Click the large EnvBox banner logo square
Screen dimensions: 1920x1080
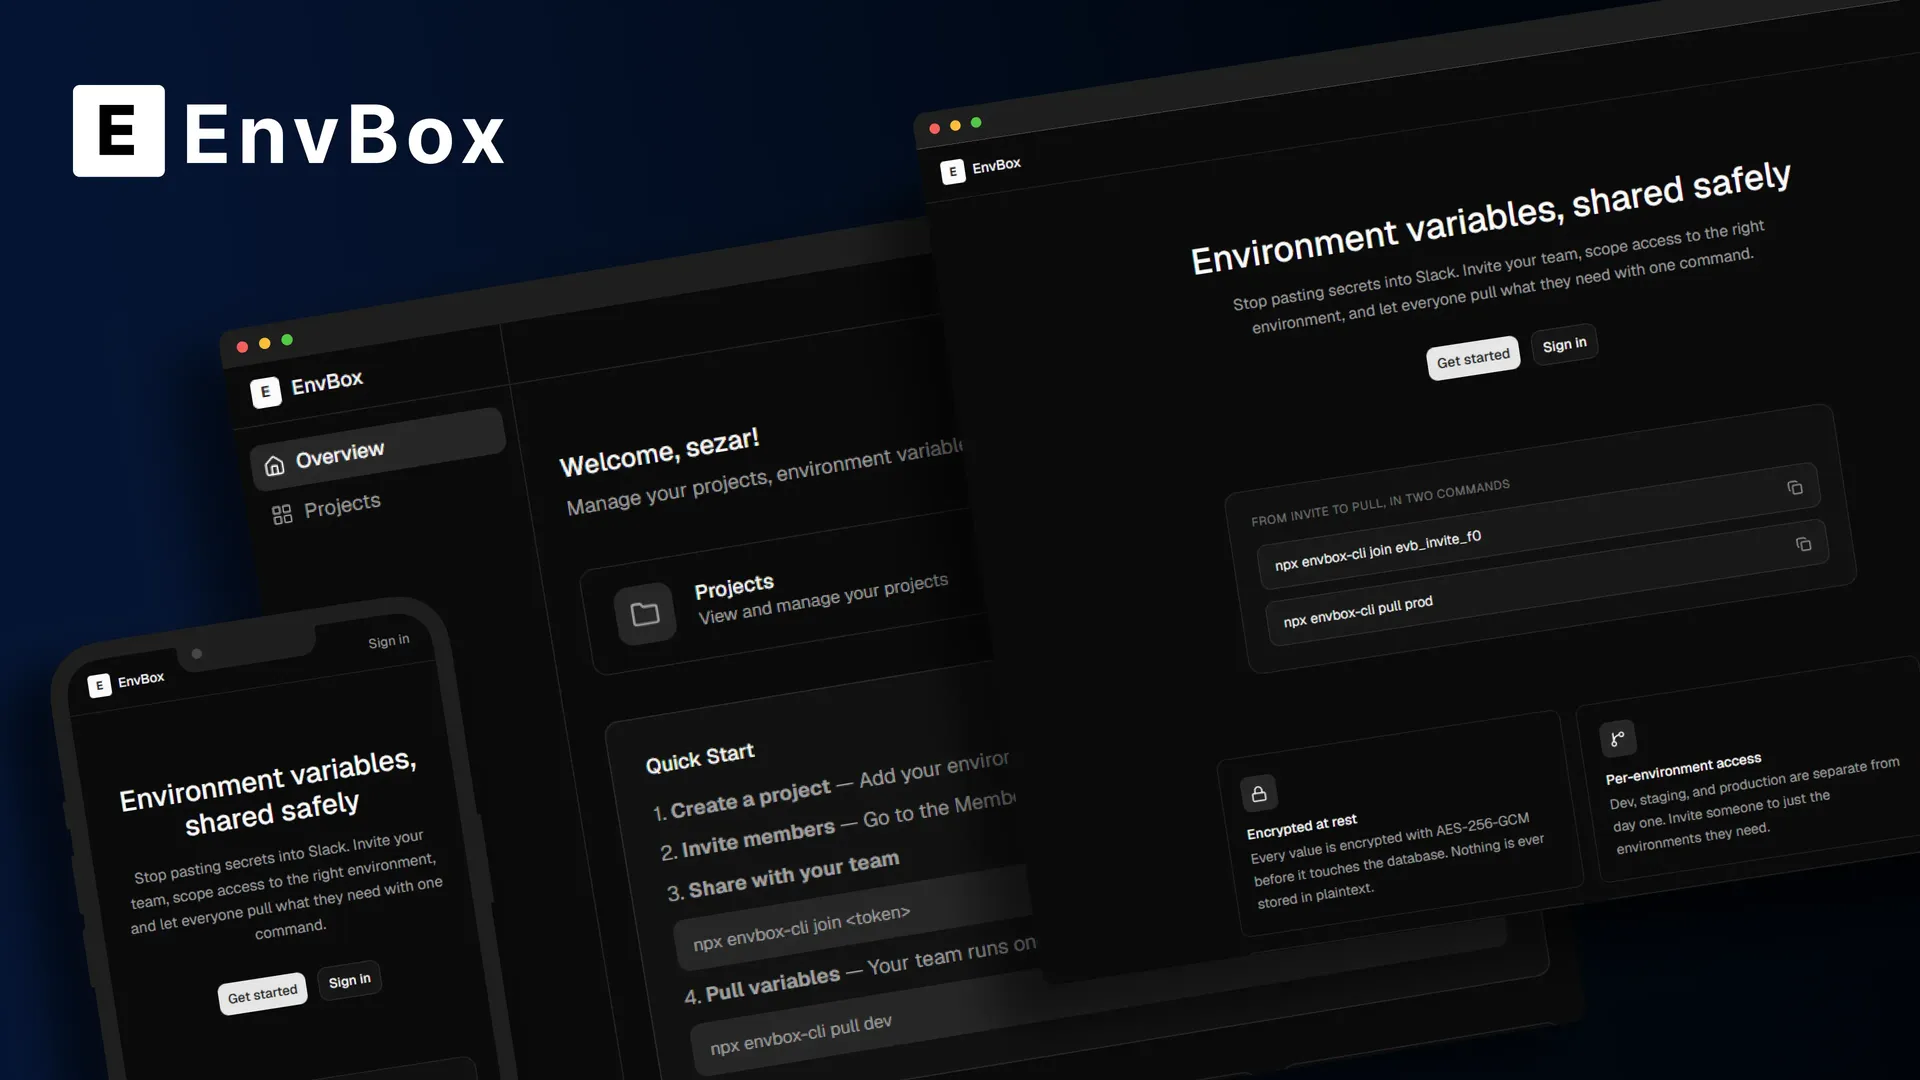coord(119,131)
